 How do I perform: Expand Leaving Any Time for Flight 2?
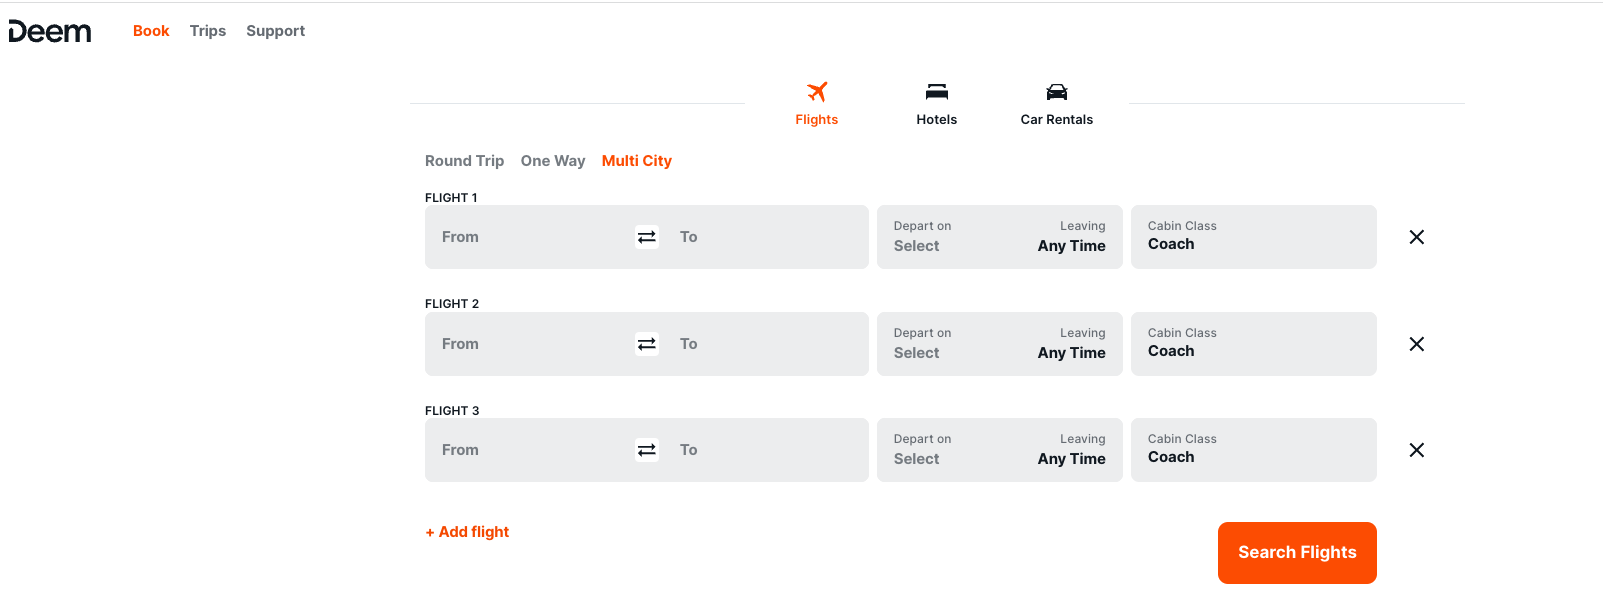[x=1071, y=344]
